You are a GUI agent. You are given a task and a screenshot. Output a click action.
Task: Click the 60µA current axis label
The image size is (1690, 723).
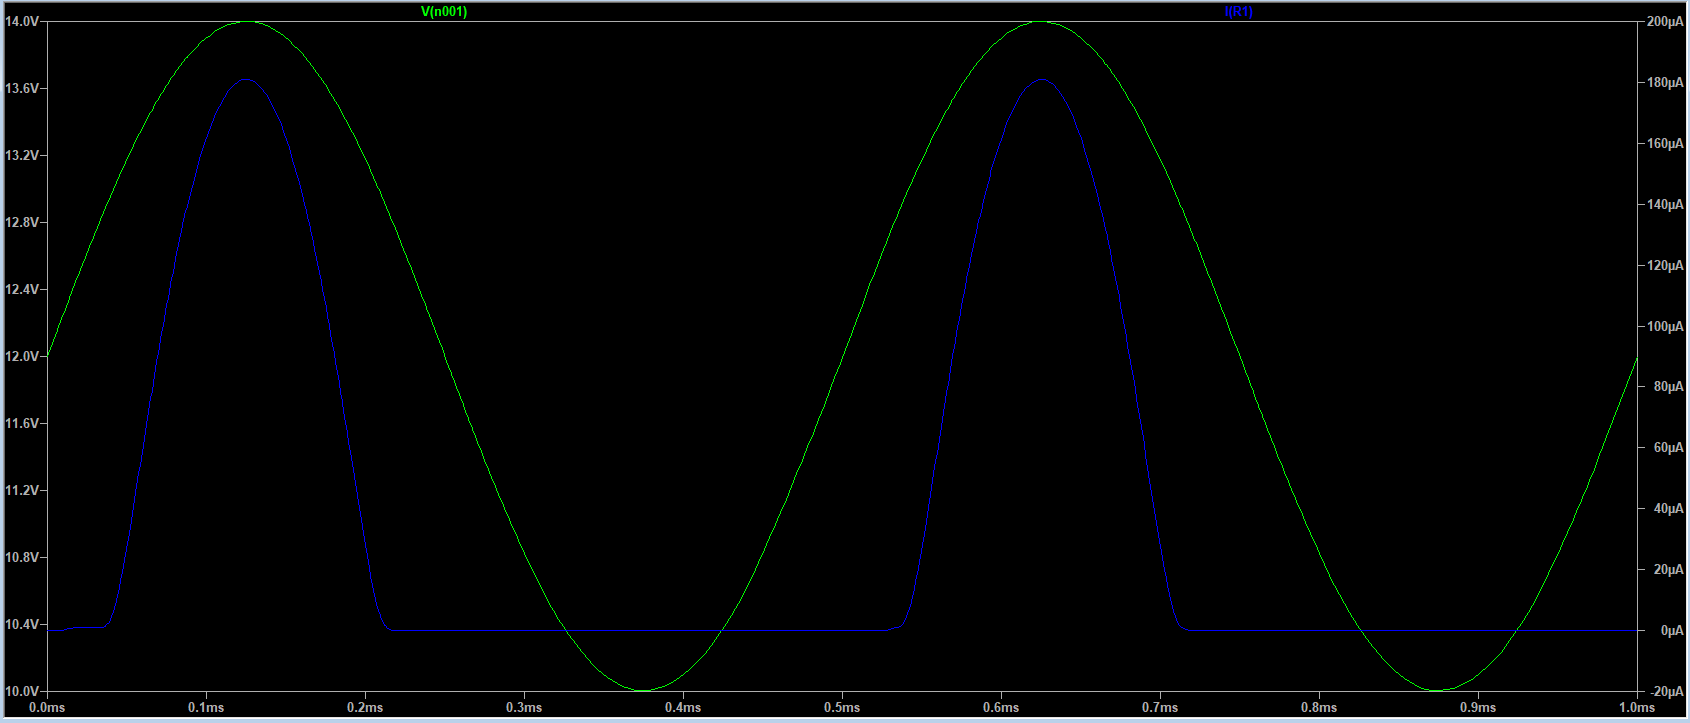pos(1668,448)
